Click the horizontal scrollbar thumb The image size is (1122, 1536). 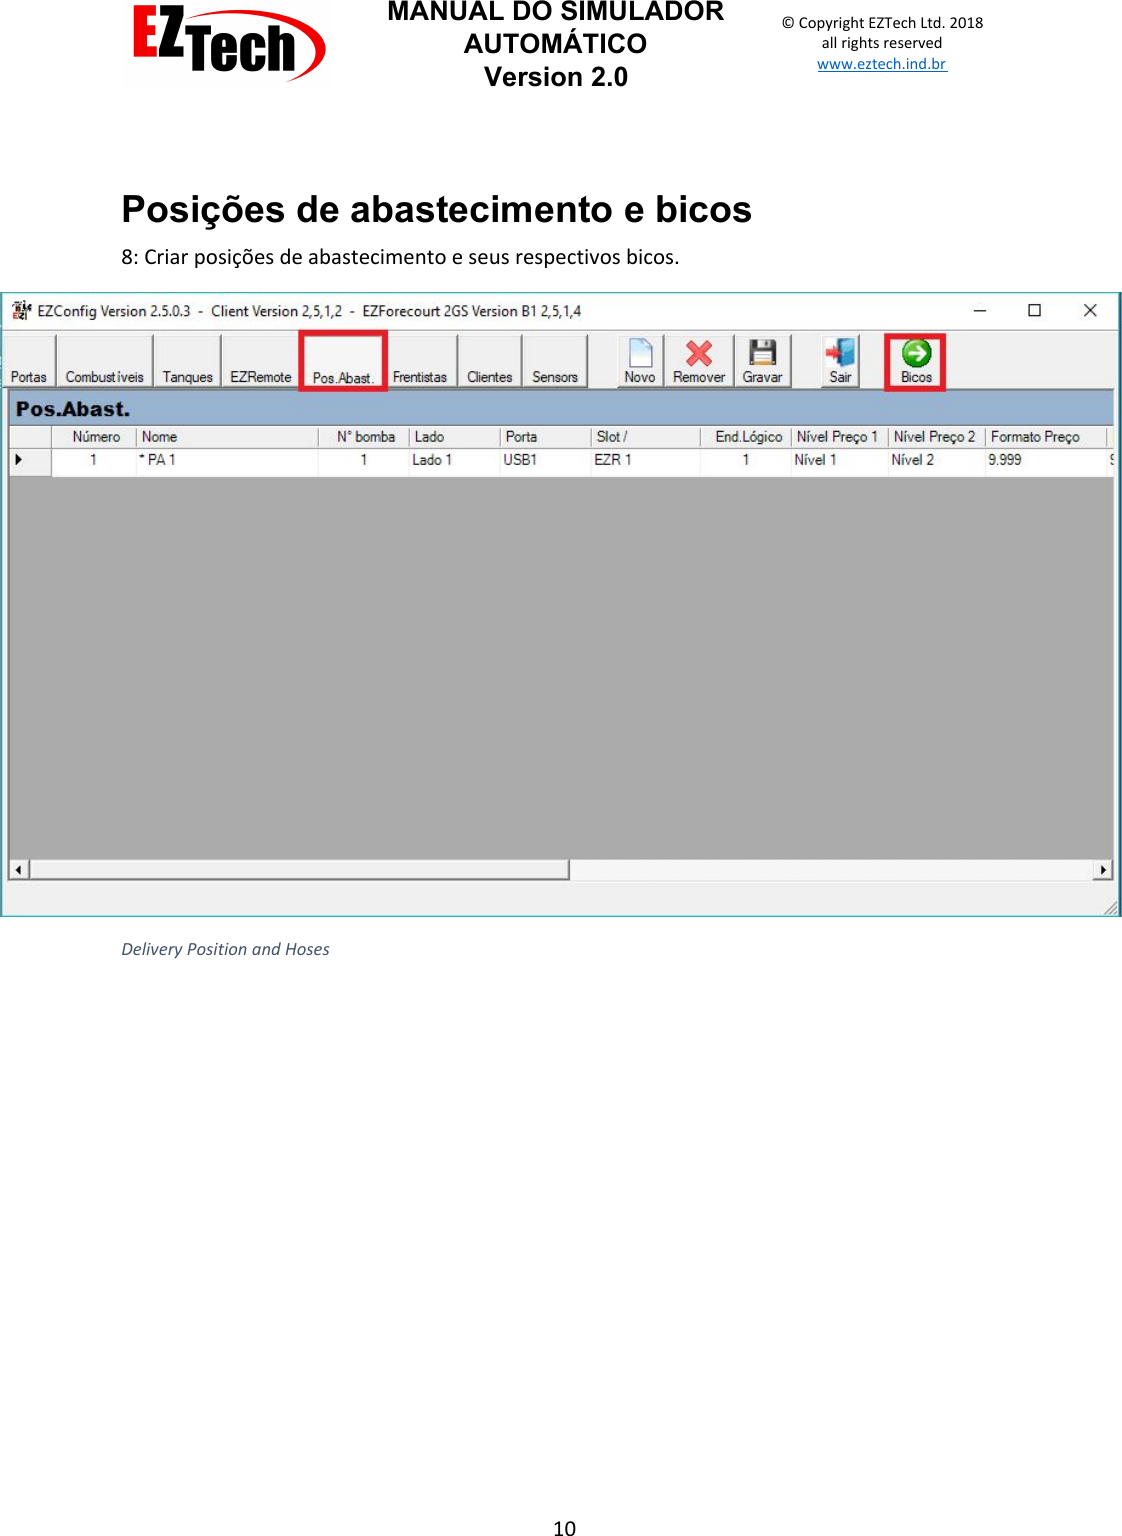click(x=299, y=870)
